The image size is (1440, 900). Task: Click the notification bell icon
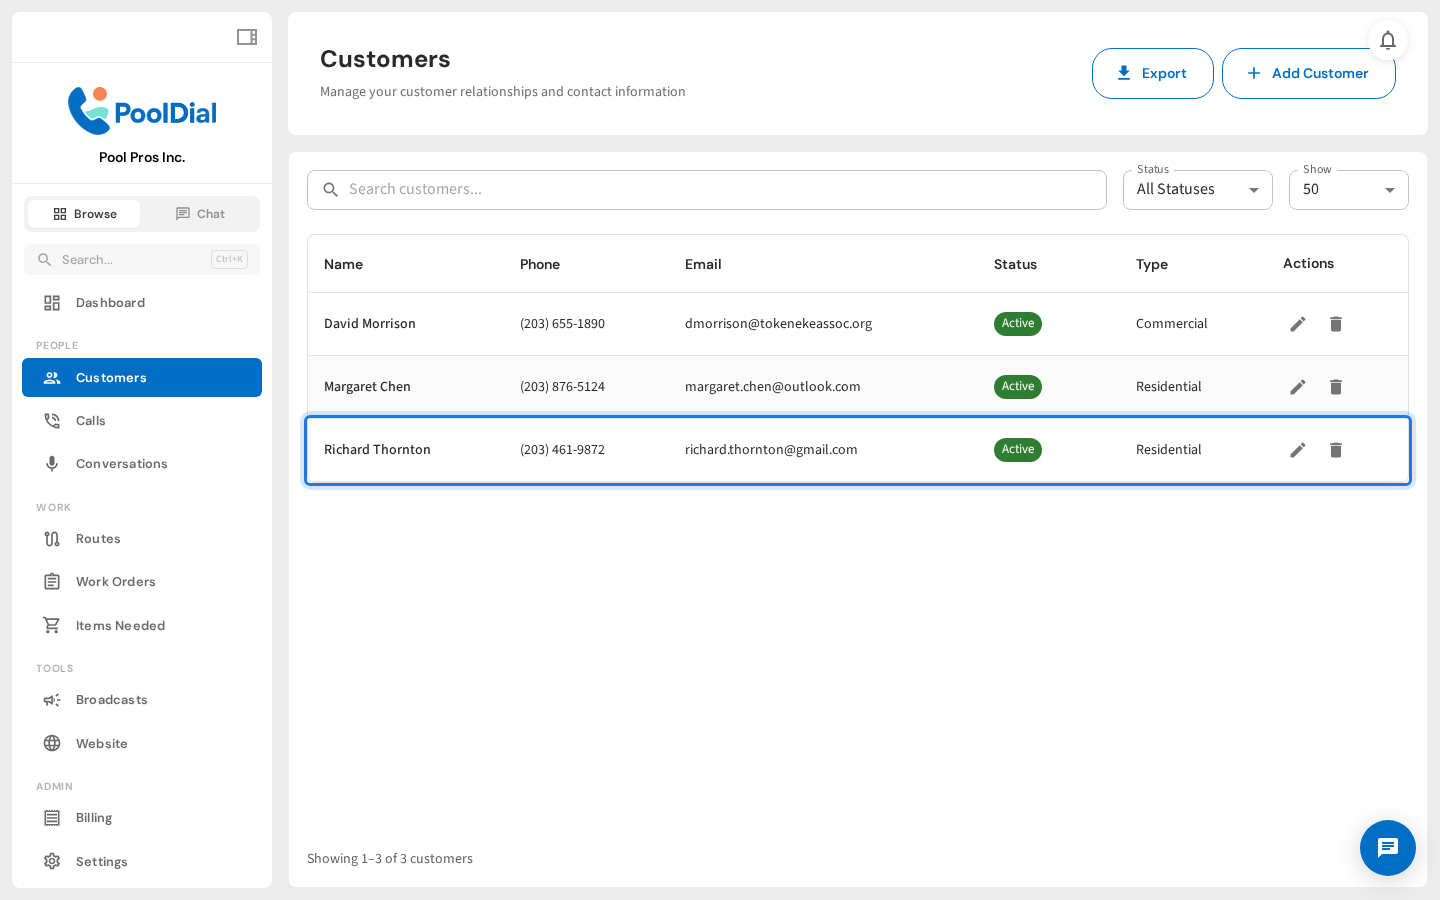1388,40
